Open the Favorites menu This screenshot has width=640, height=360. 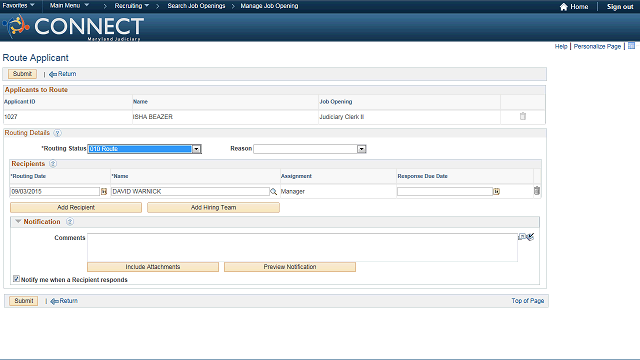(x=18, y=6)
